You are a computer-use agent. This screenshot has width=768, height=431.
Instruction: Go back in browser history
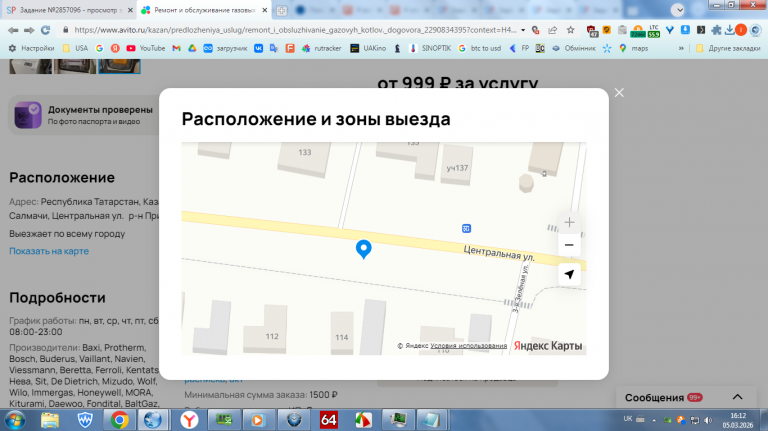point(13,30)
